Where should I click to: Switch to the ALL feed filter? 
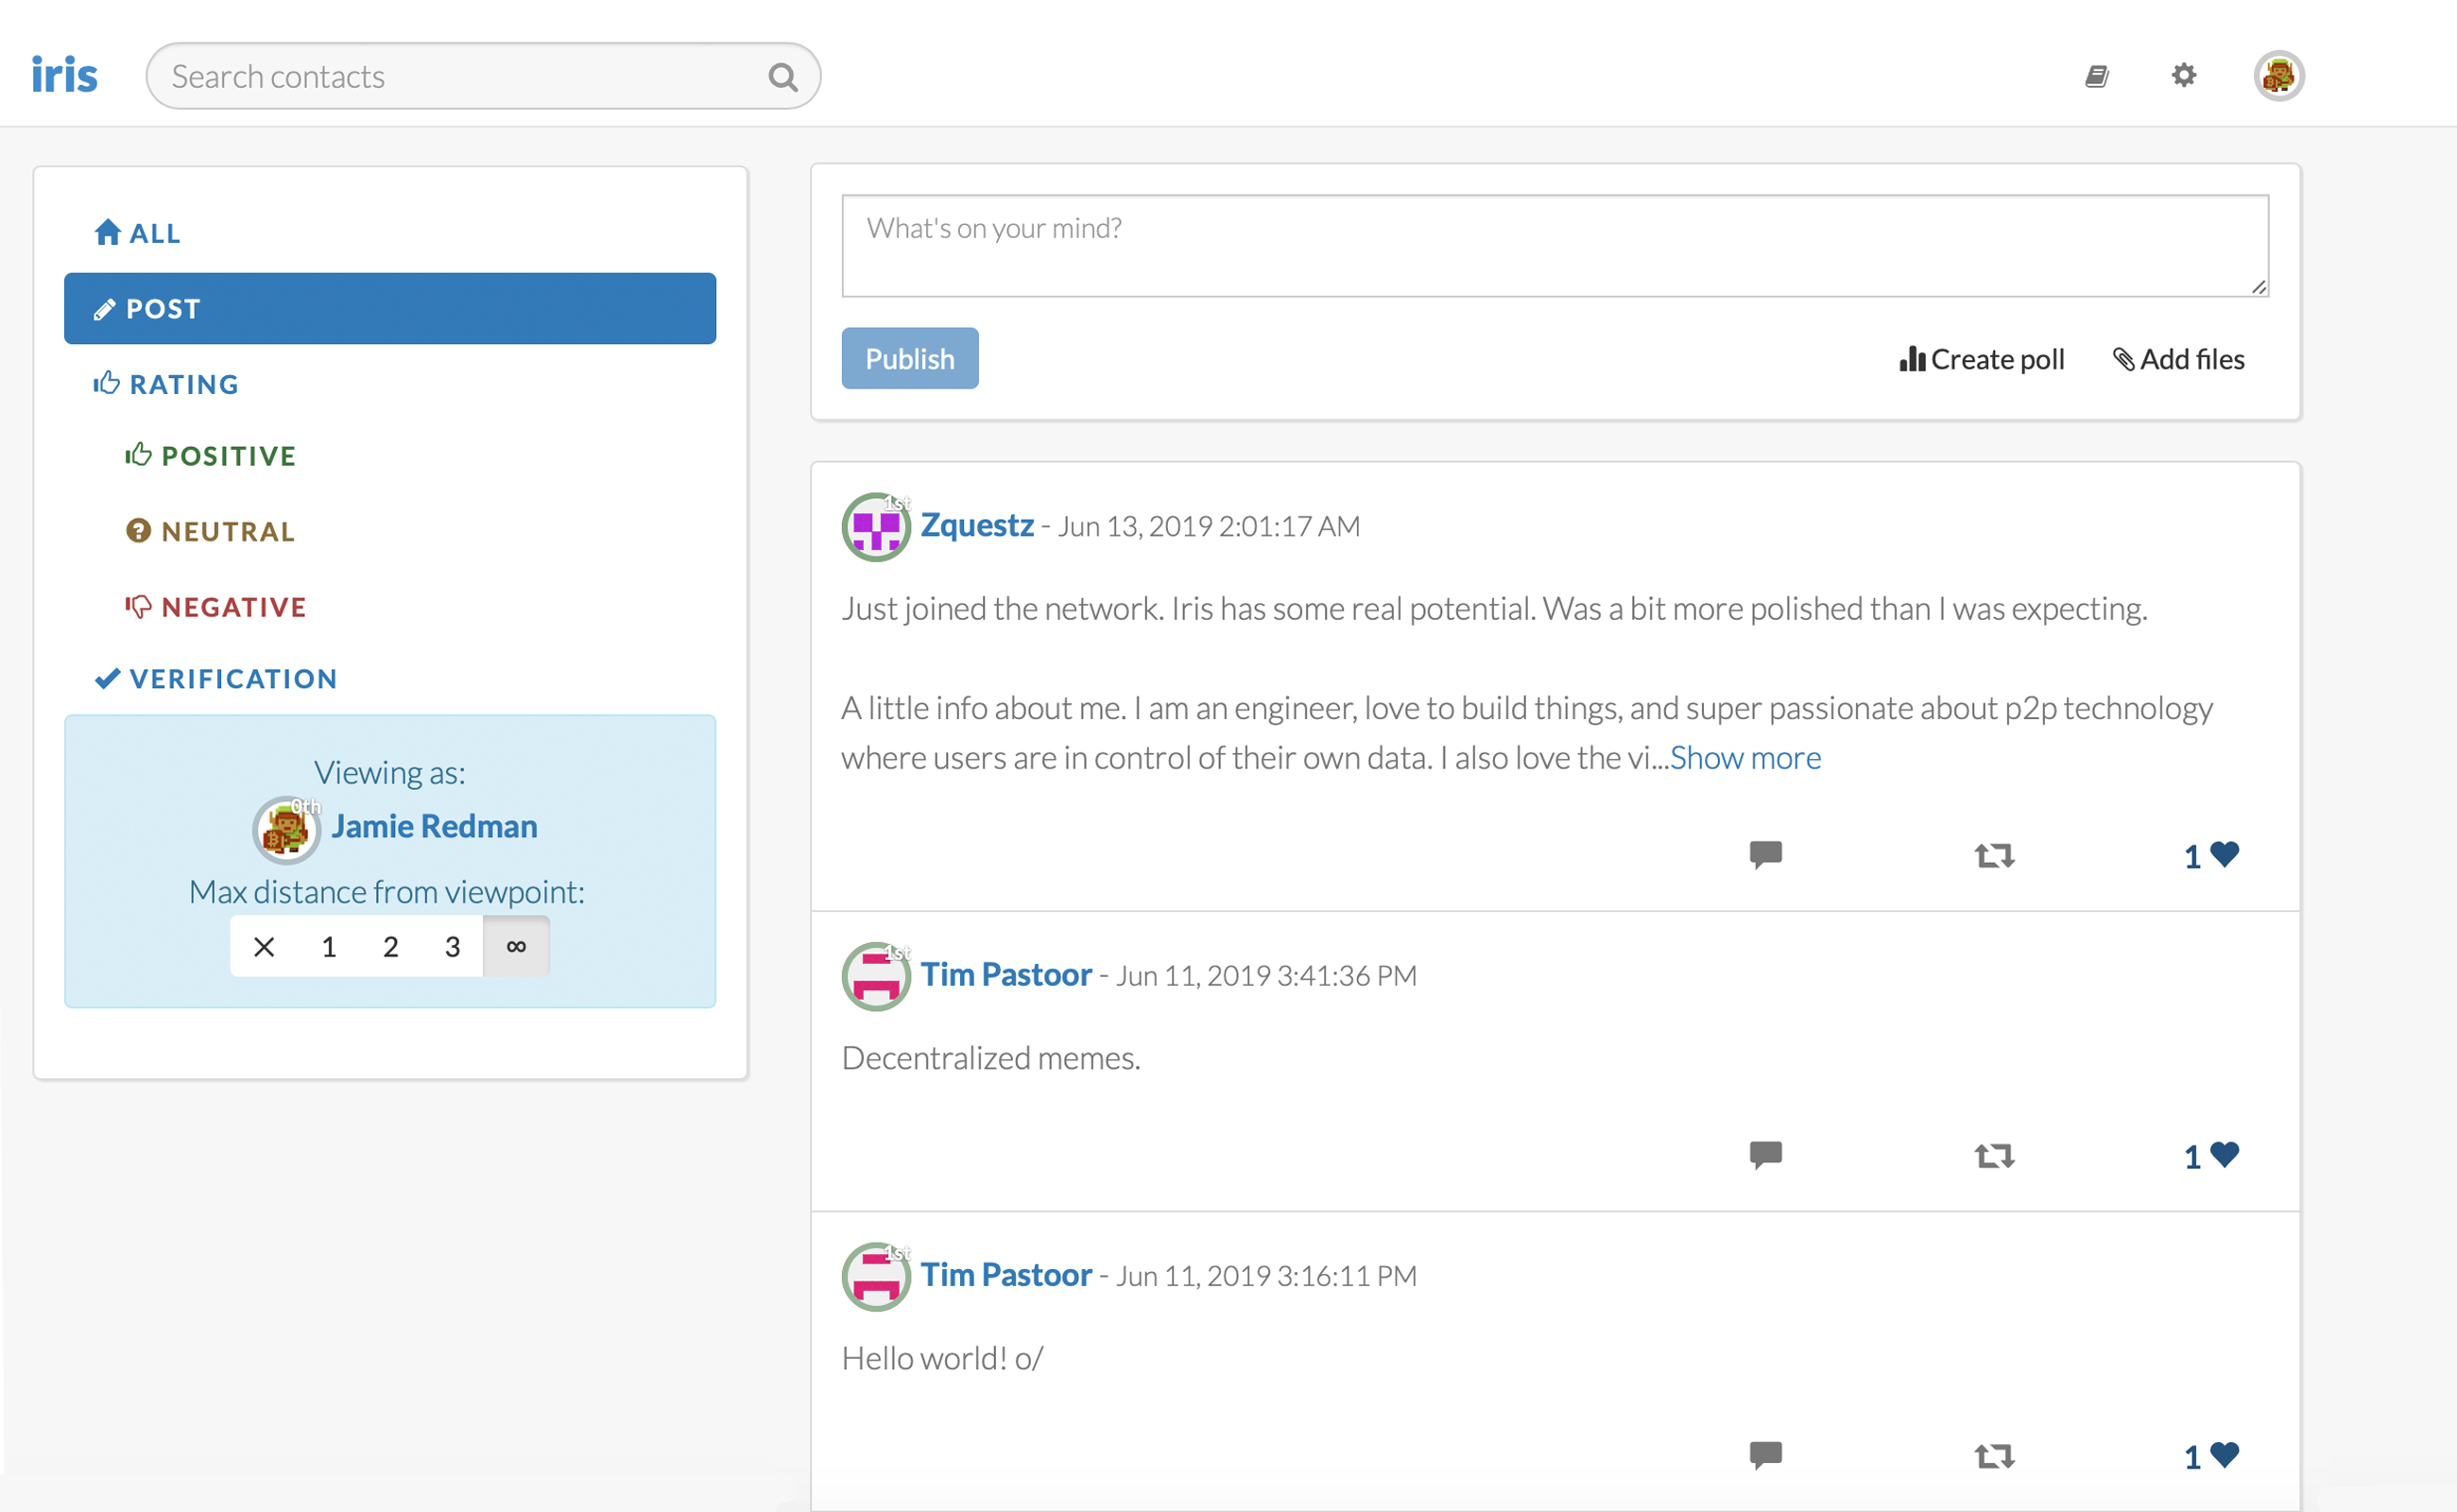138,233
